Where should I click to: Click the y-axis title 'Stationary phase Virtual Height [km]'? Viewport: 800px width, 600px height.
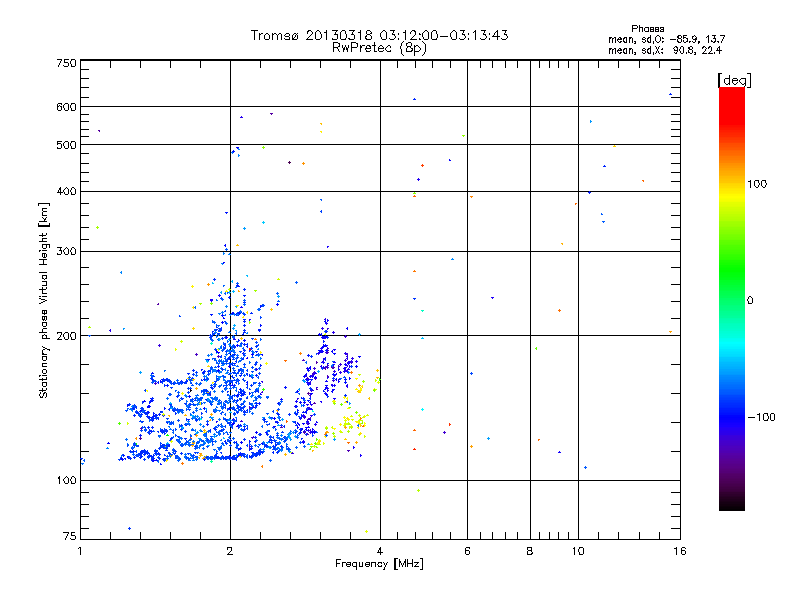(44, 300)
